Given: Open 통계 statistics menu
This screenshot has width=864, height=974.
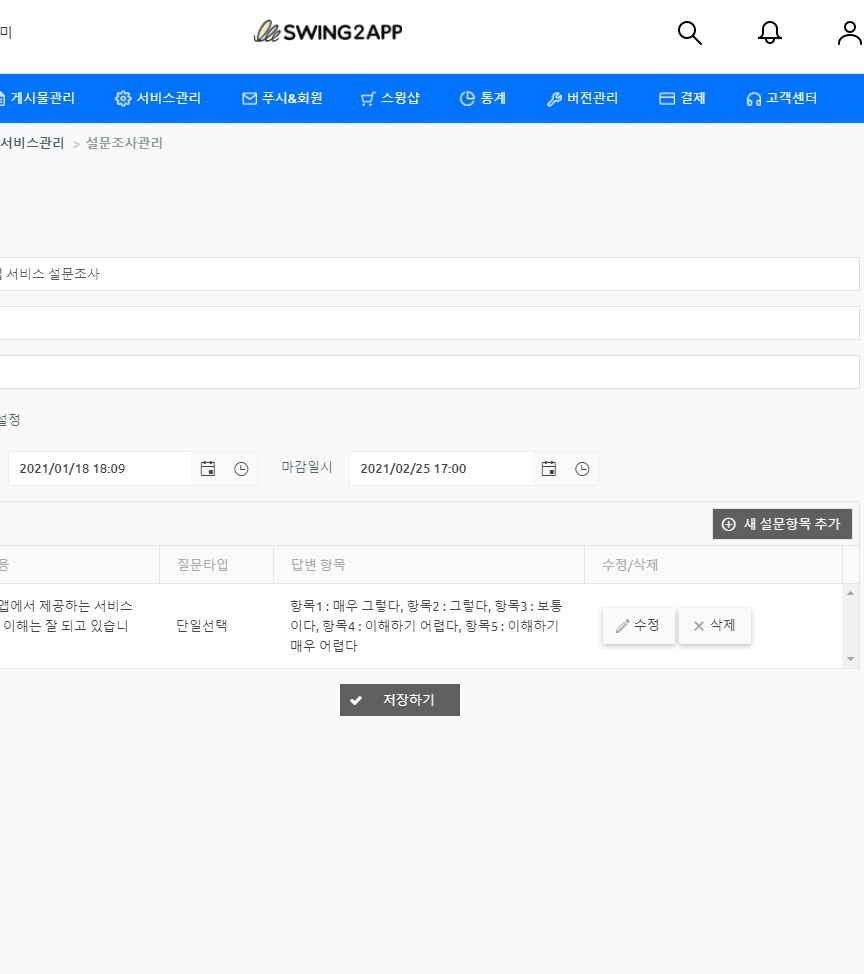Looking at the screenshot, I should (482, 98).
